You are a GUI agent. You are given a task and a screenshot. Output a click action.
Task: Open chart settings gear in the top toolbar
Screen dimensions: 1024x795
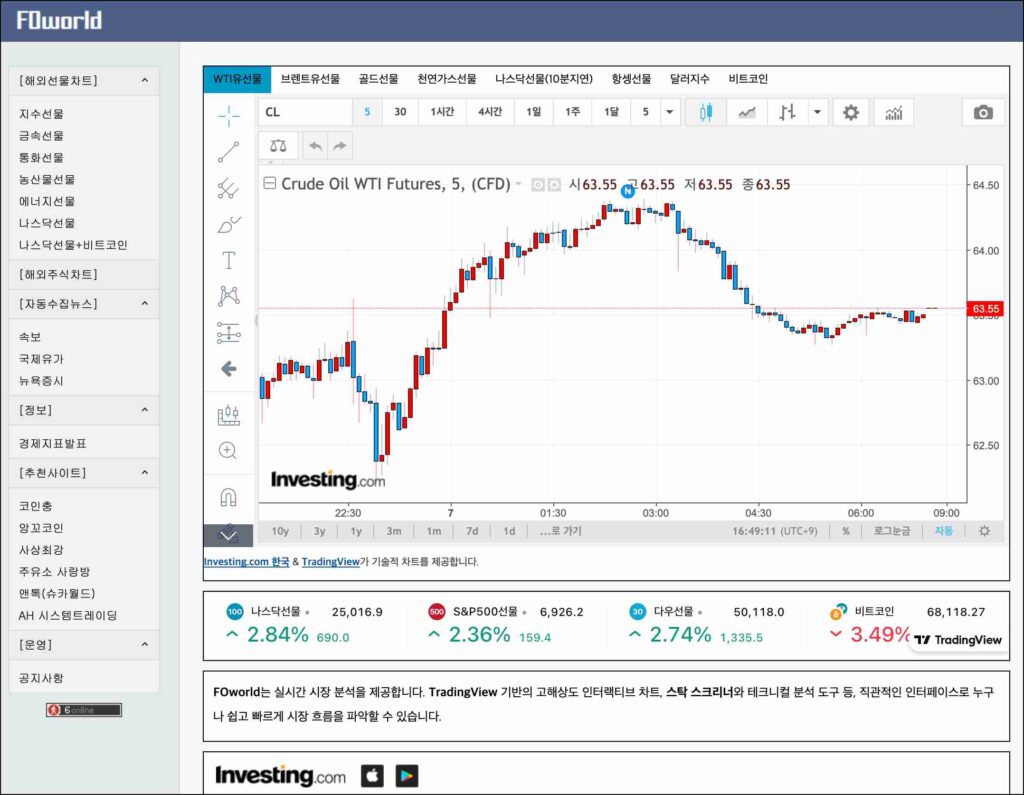pyautogui.click(x=850, y=112)
